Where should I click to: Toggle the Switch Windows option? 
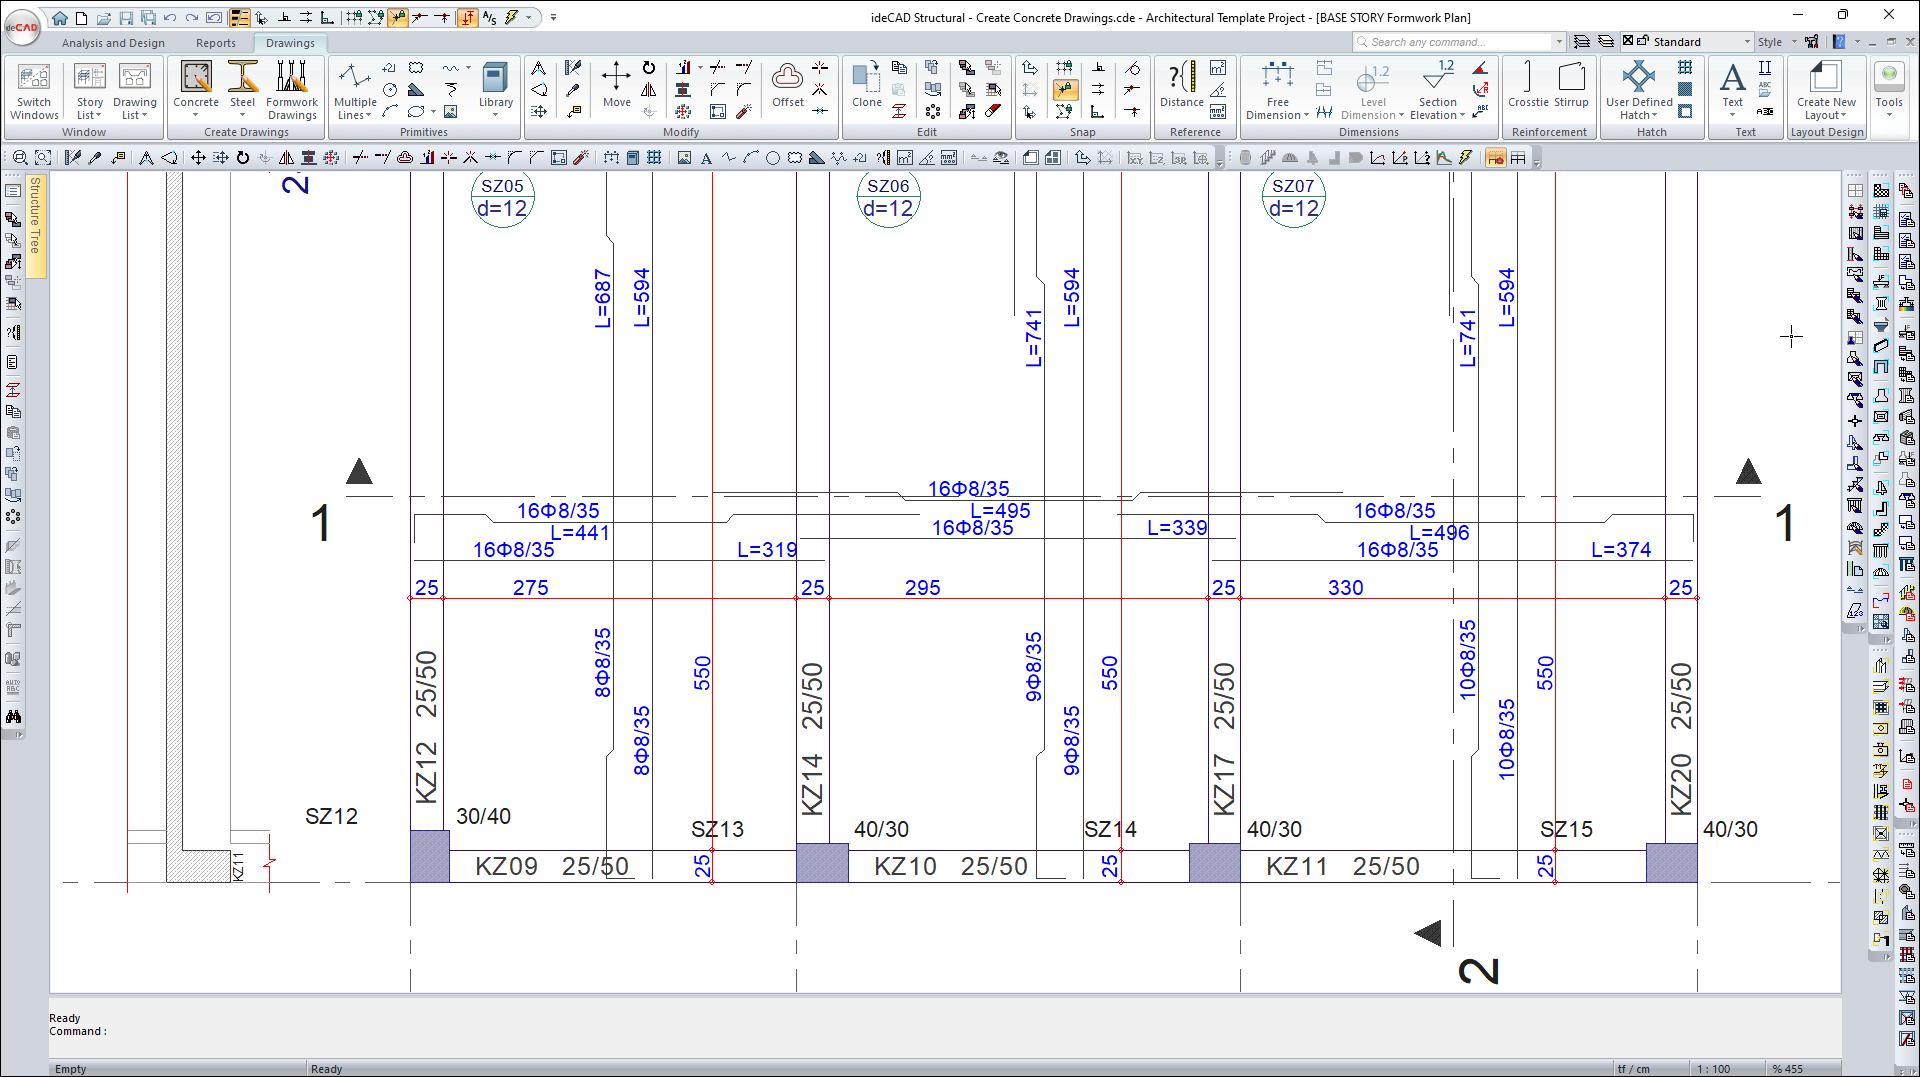pos(34,90)
